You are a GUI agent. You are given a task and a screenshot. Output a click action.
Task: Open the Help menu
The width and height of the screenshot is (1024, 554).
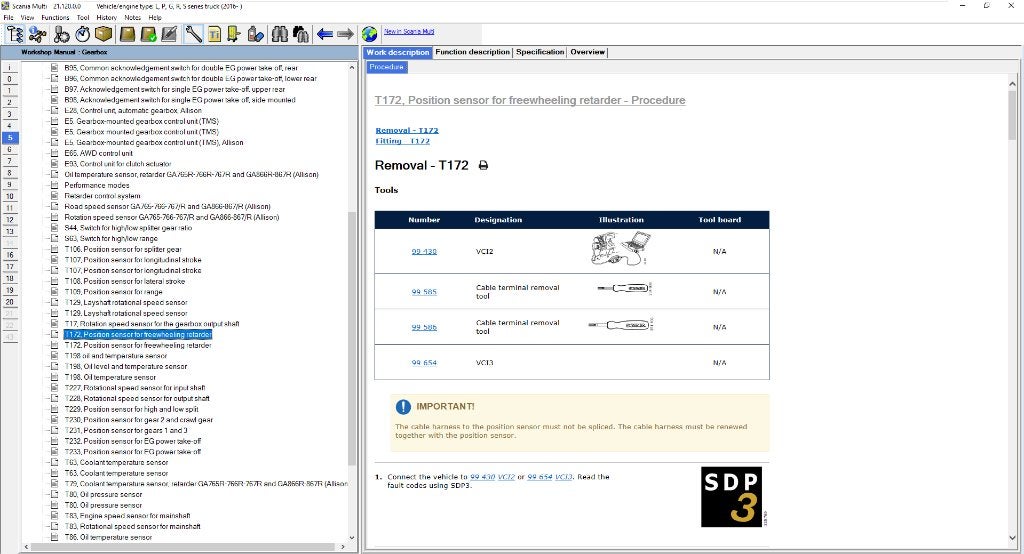(155, 18)
